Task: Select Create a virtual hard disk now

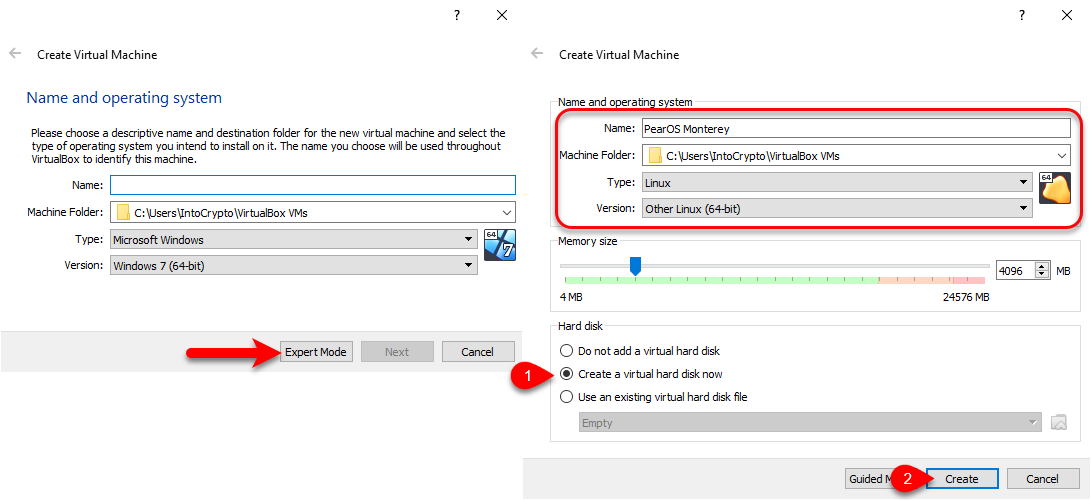Action: [x=642, y=373]
